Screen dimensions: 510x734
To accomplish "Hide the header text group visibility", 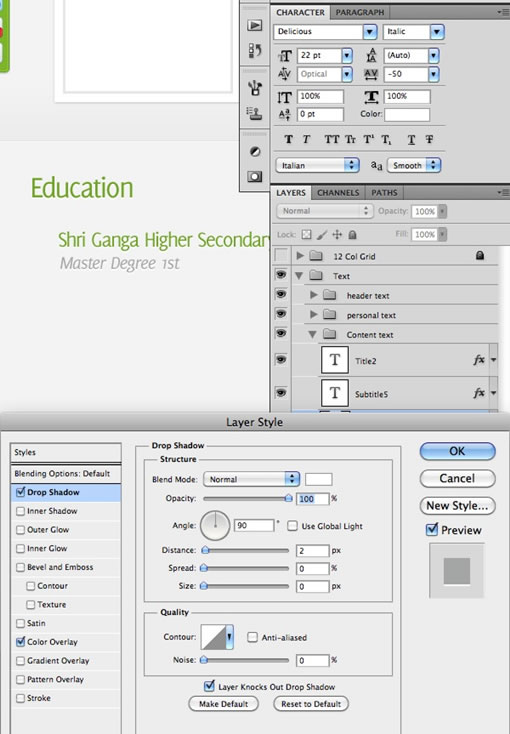I will pos(281,294).
